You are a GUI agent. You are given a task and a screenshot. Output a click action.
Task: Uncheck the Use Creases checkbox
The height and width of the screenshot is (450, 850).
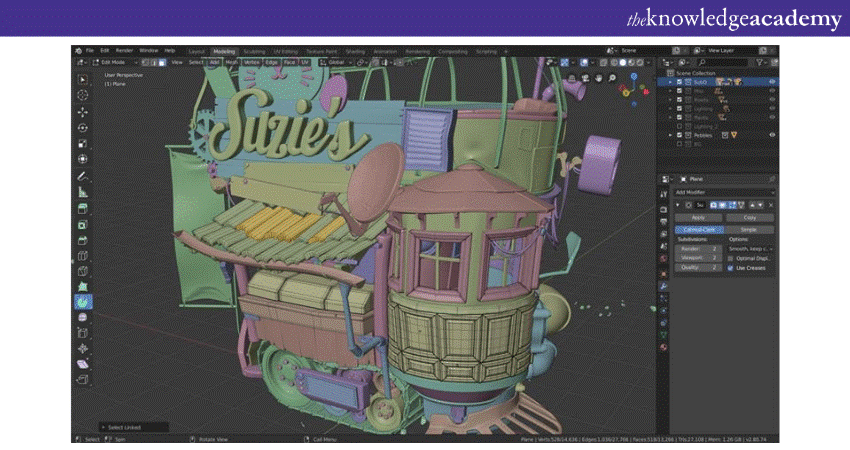[x=731, y=268]
